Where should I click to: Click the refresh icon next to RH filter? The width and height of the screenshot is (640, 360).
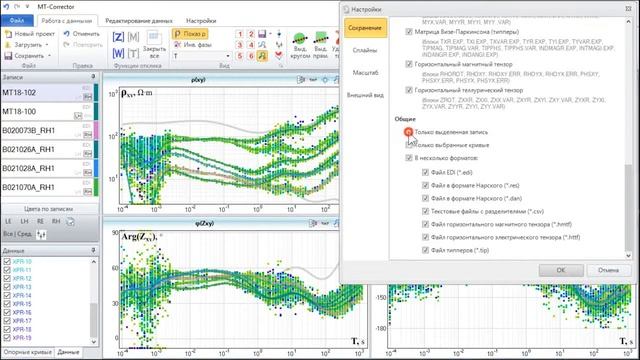click(x=71, y=222)
